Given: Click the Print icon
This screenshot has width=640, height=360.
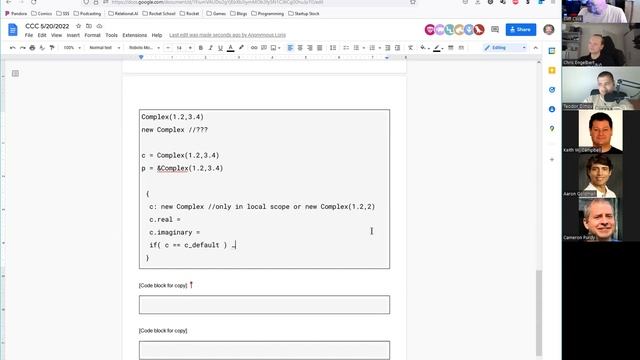Looking at the screenshot, I should coord(32,48).
